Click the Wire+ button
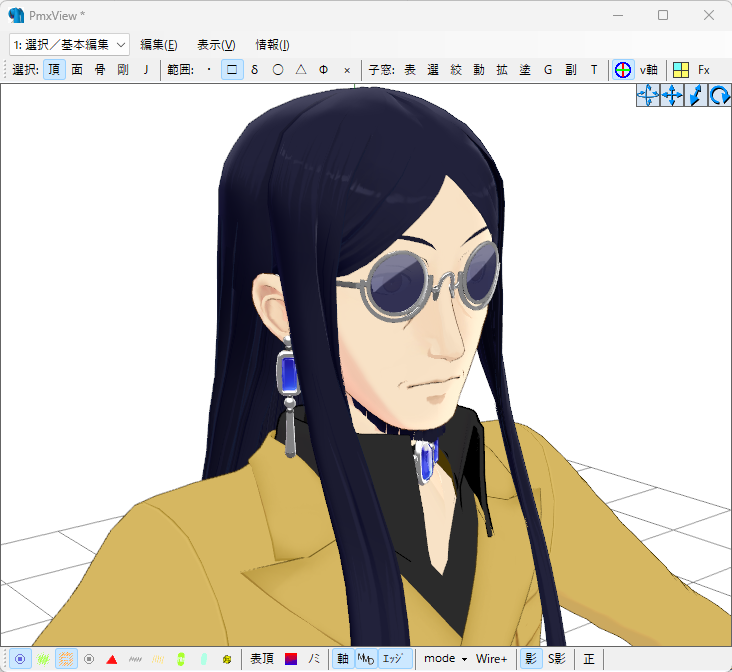Image resolution: width=732 pixels, height=672 pixels. (x=491, y=659)
